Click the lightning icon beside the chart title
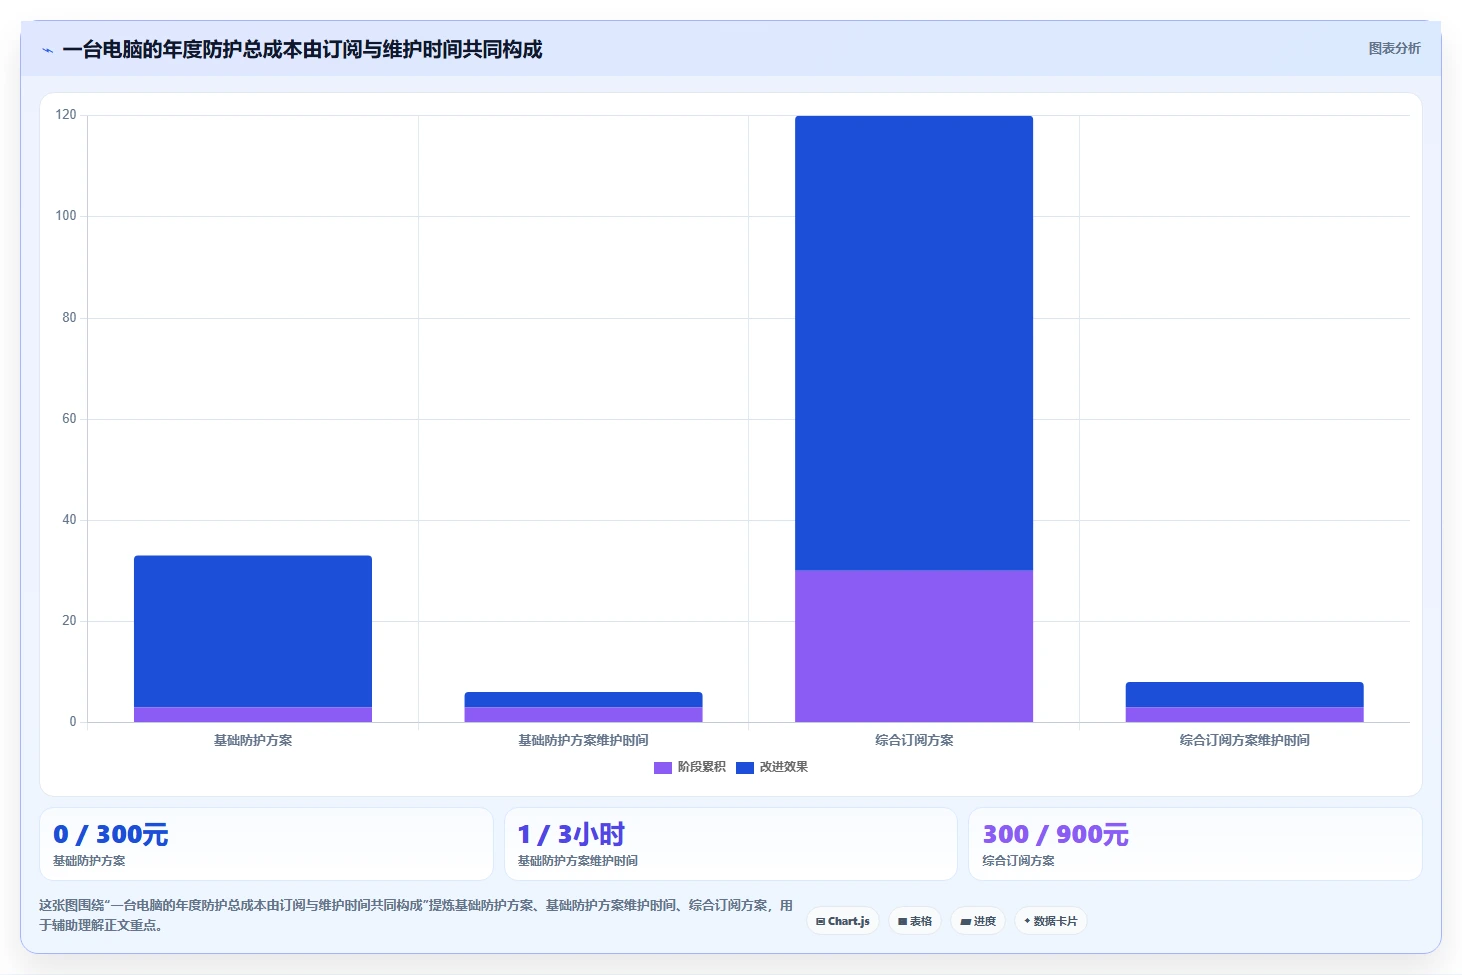This screenshot has height=975, width=1462. 47,50
